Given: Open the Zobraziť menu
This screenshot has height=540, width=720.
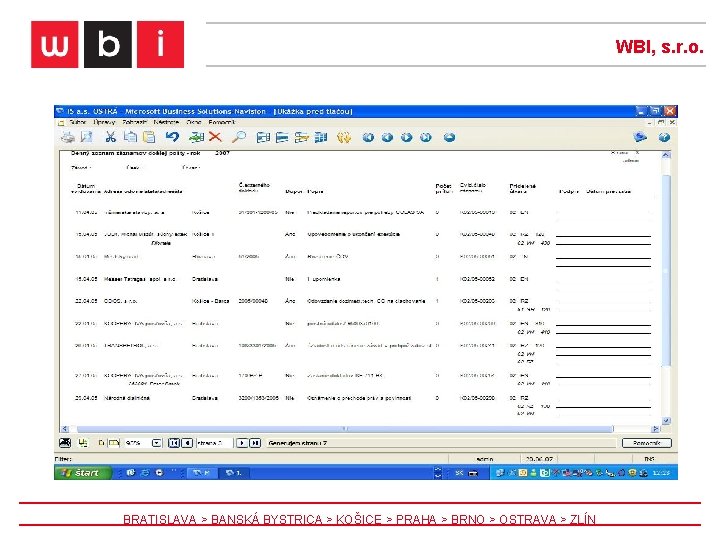Looking at the screenshot, I should (x=135, y=122).
